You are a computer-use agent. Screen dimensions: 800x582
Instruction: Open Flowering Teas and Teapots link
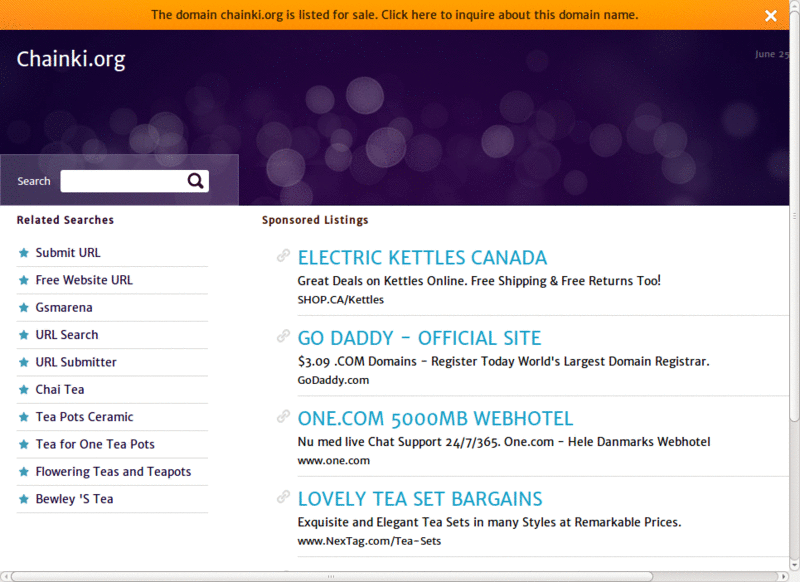click(x=113, y=472)
